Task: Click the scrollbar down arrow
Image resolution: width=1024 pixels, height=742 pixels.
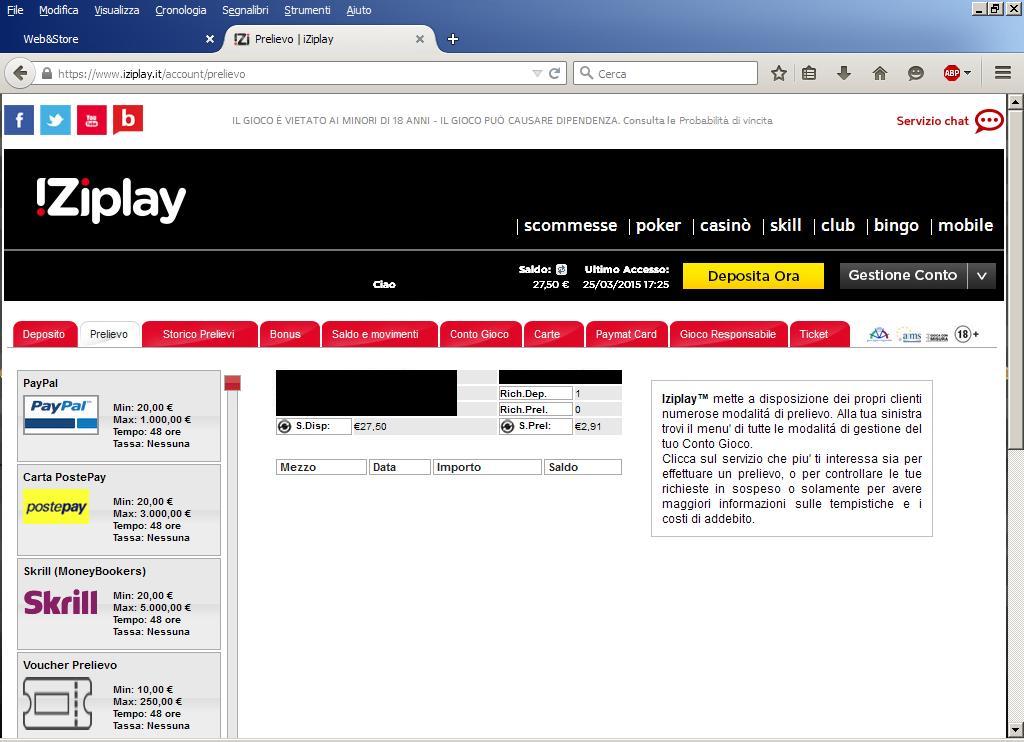Action: point(1015,730)
